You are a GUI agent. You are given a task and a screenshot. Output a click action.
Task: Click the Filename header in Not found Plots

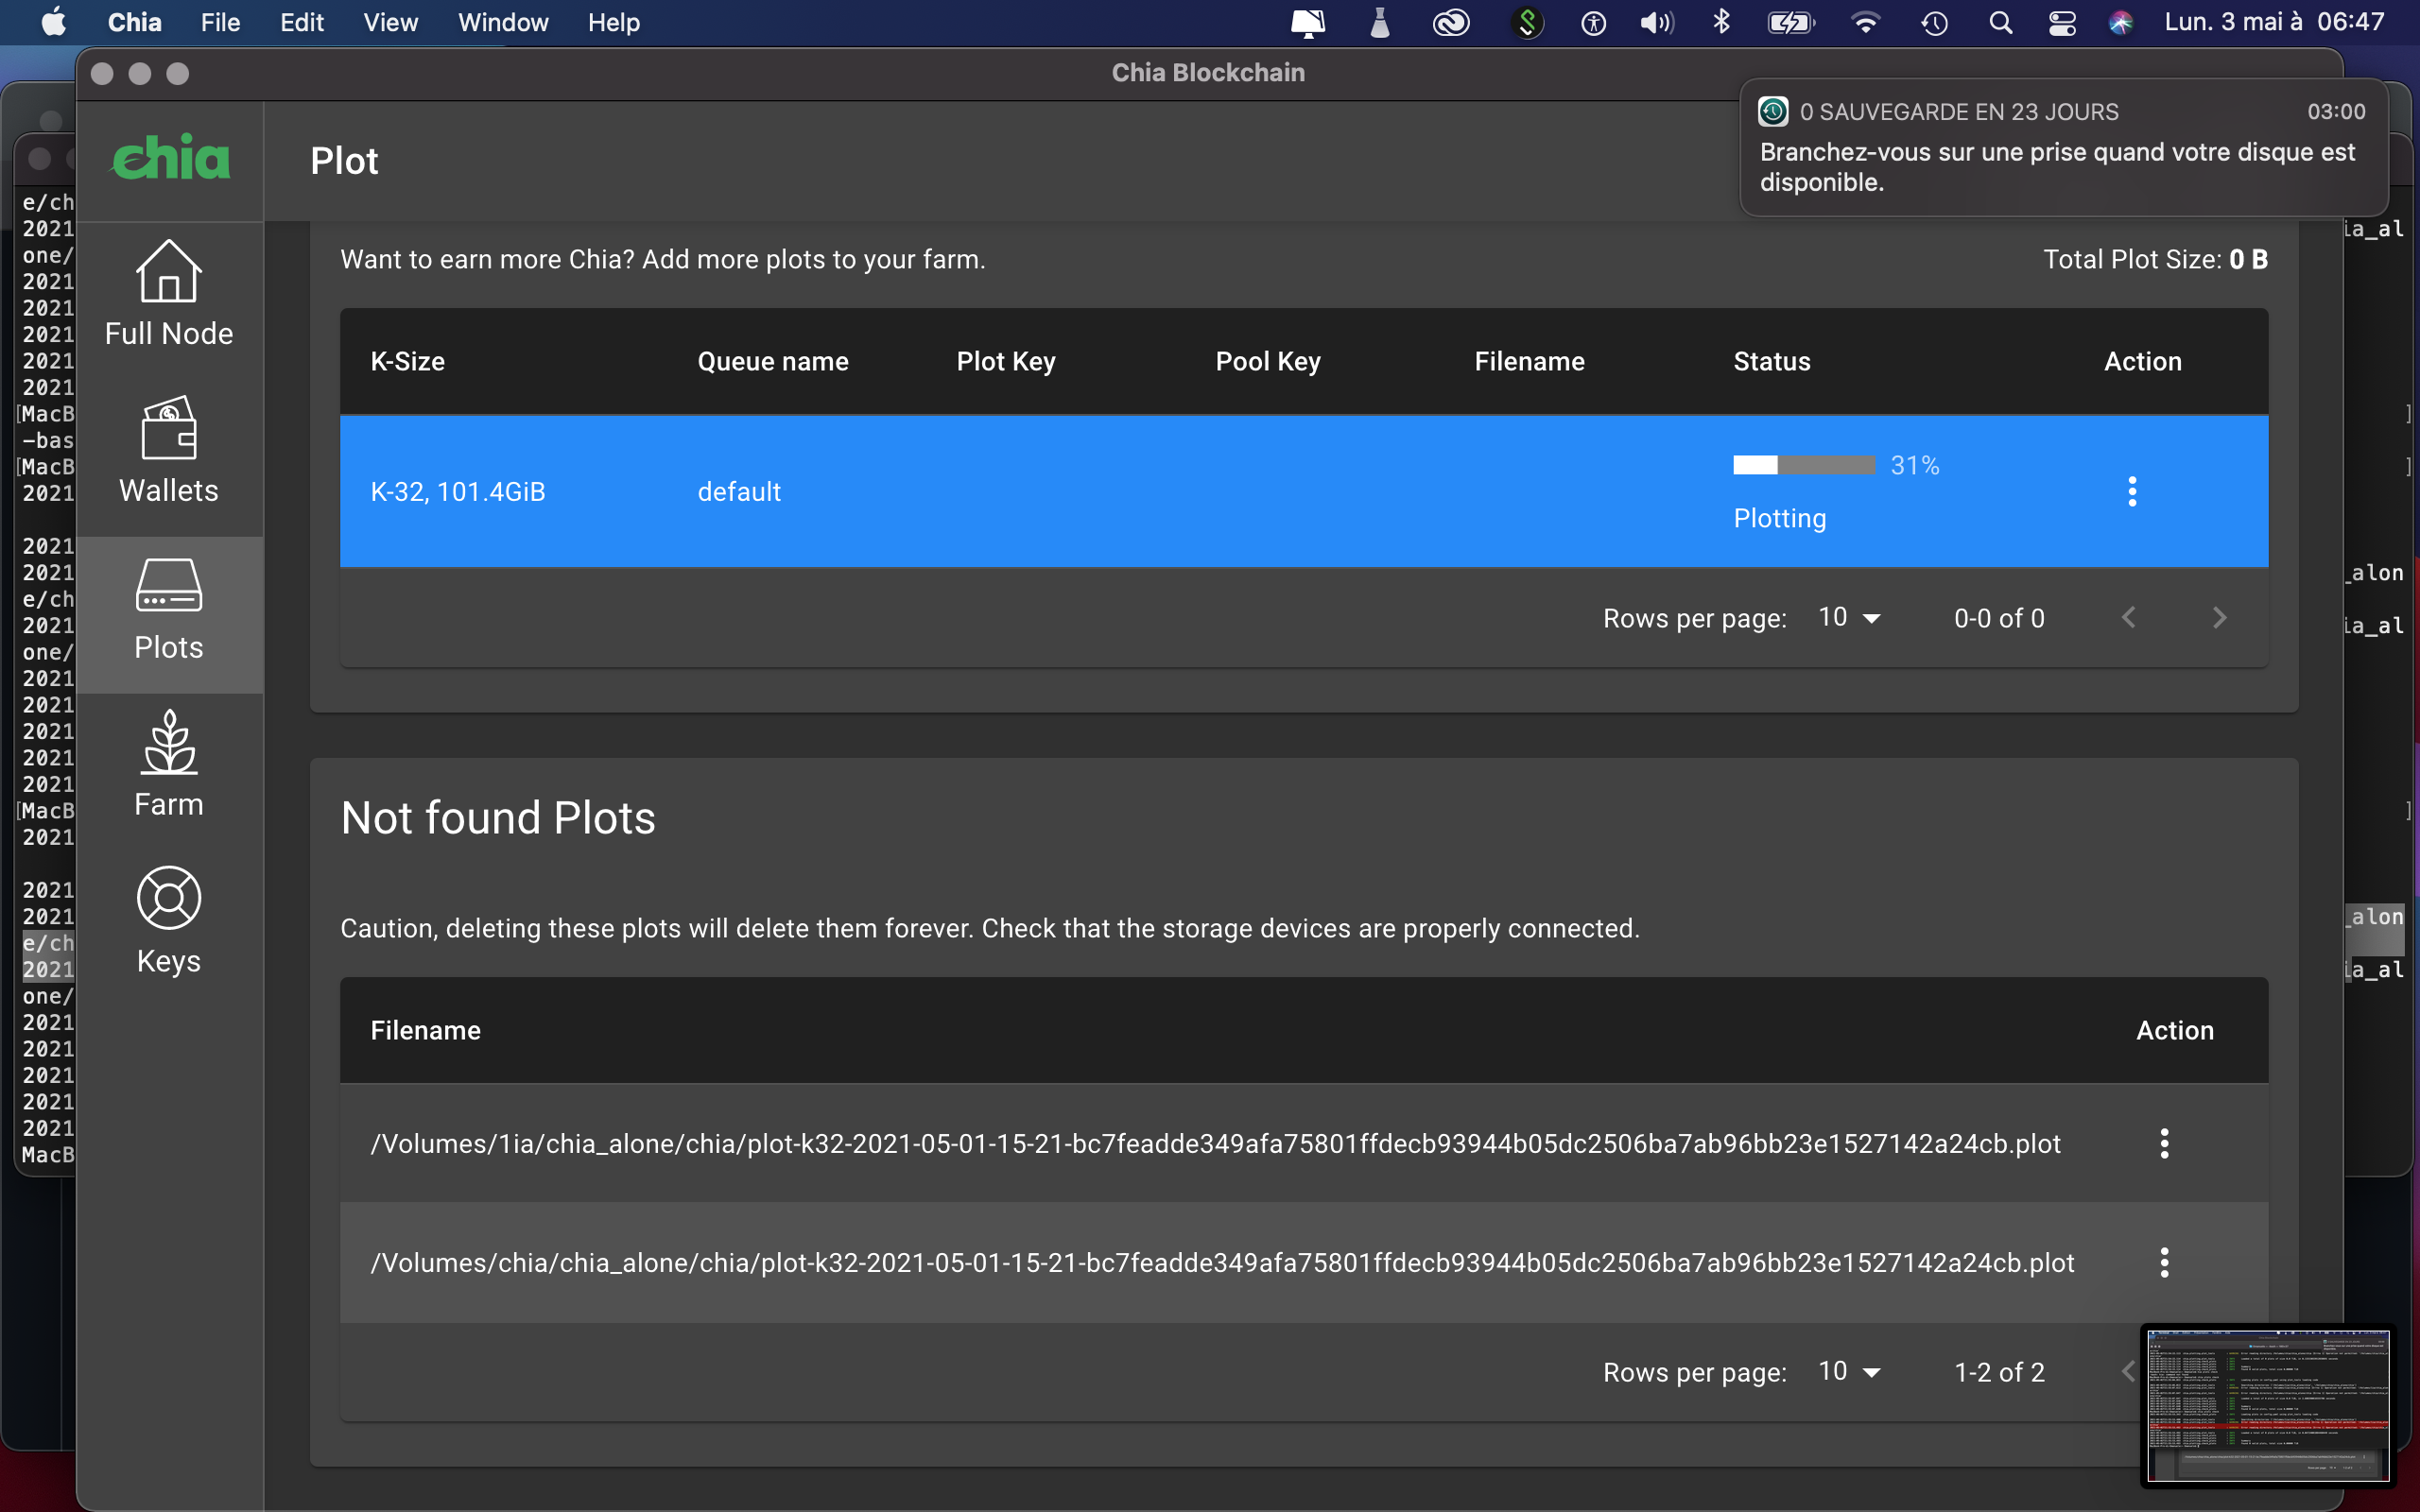point(425,1030)
